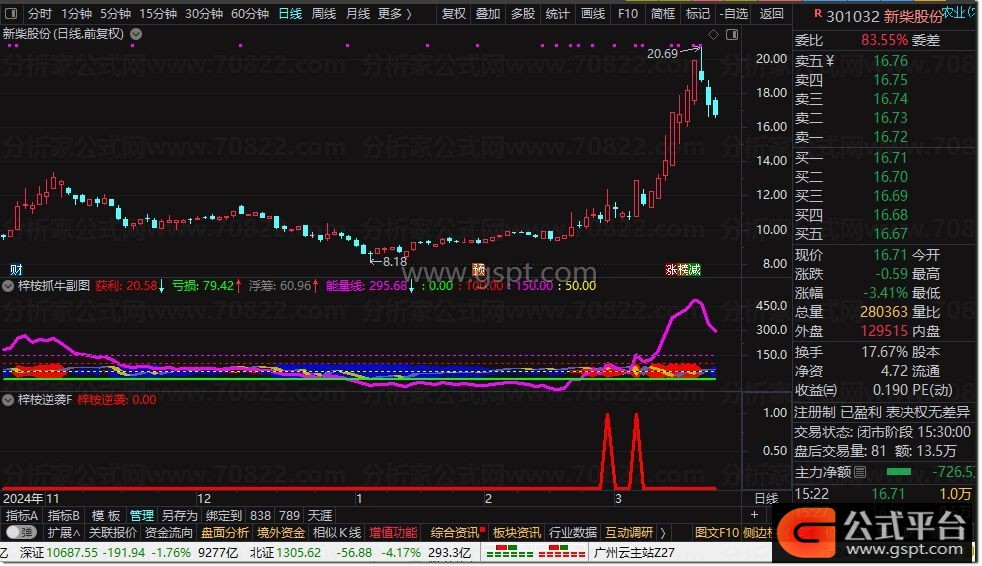This screenshot has width=982, height=566.
Task: Click the 多股 multi-stock button
Action: pyautogui.click(x=523, y=13)
